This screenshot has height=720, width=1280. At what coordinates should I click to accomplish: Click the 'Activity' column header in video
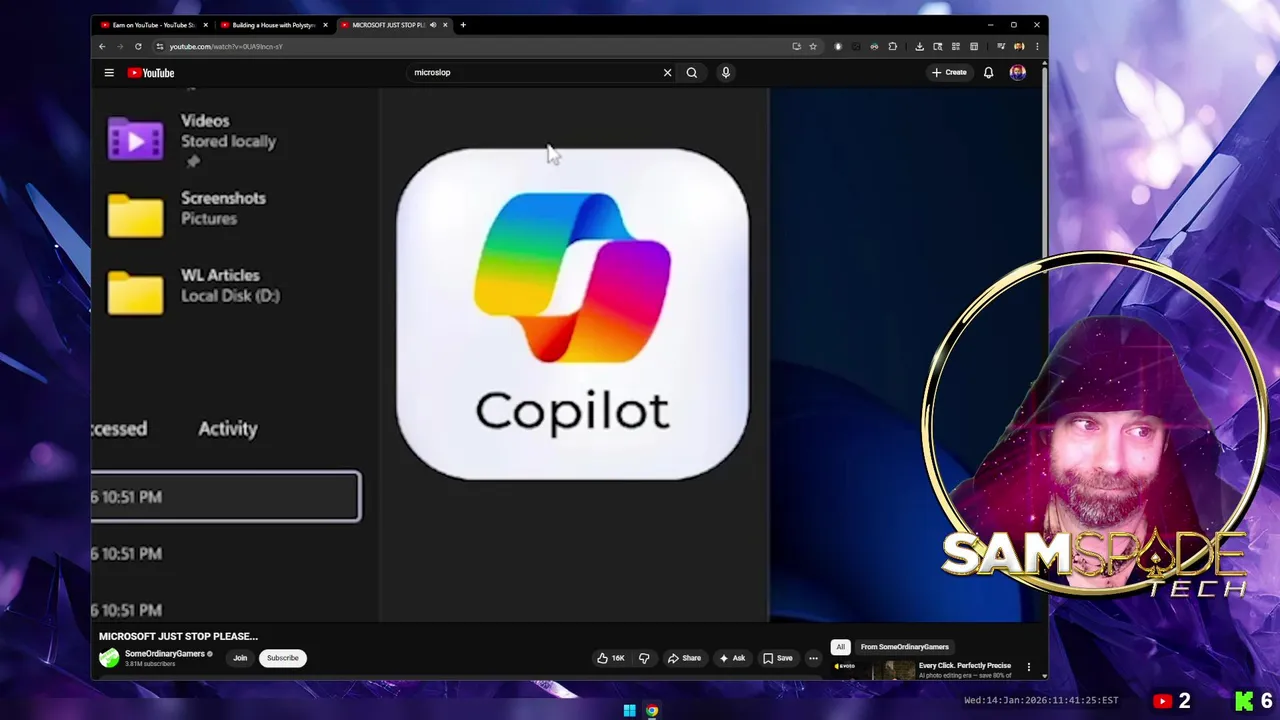tap(228, 428)
